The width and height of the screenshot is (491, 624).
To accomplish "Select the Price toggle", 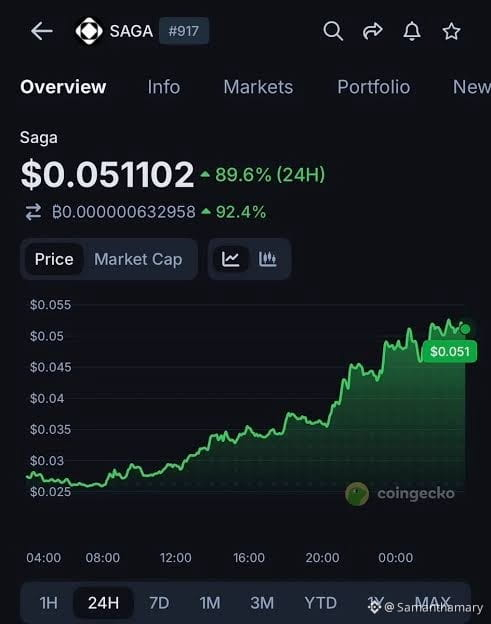I will 54,259.
